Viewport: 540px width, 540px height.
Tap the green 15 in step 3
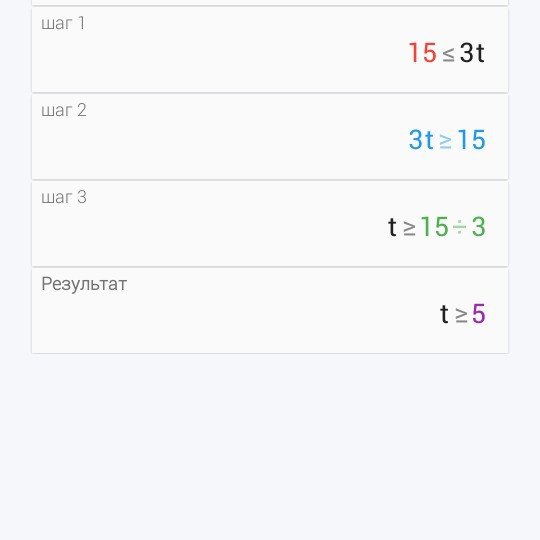coord(435,227)
